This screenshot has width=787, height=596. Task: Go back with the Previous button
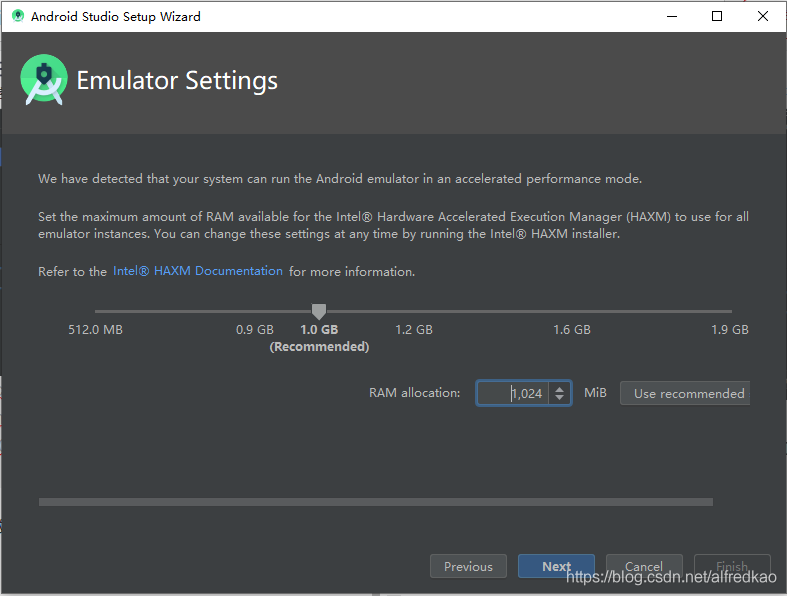point(468,566)
